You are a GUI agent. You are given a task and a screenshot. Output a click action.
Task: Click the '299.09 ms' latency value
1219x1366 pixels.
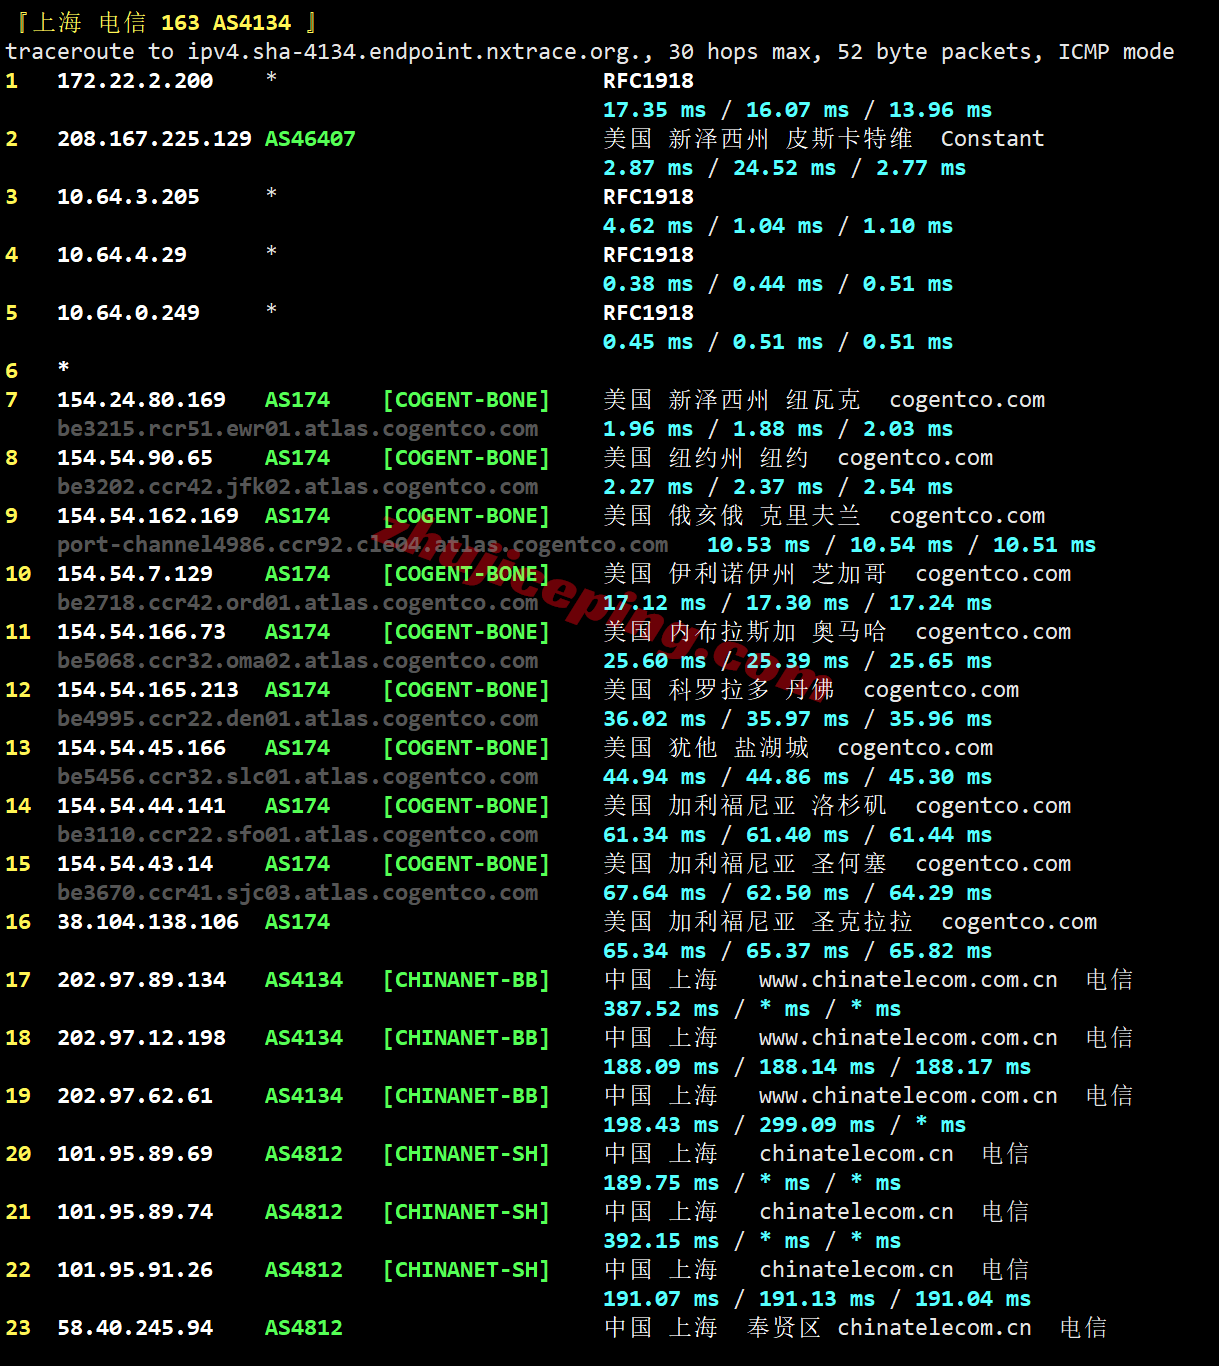coord(817,1125)
